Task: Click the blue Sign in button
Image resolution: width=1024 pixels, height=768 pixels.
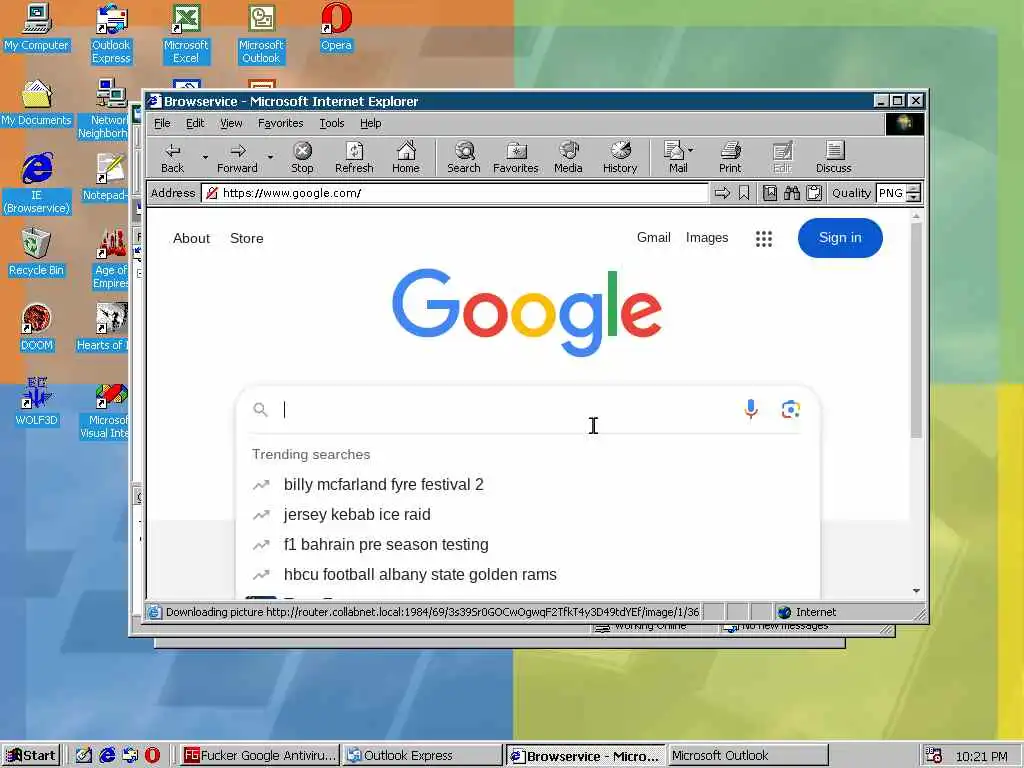Action: [x=840, y=238]
